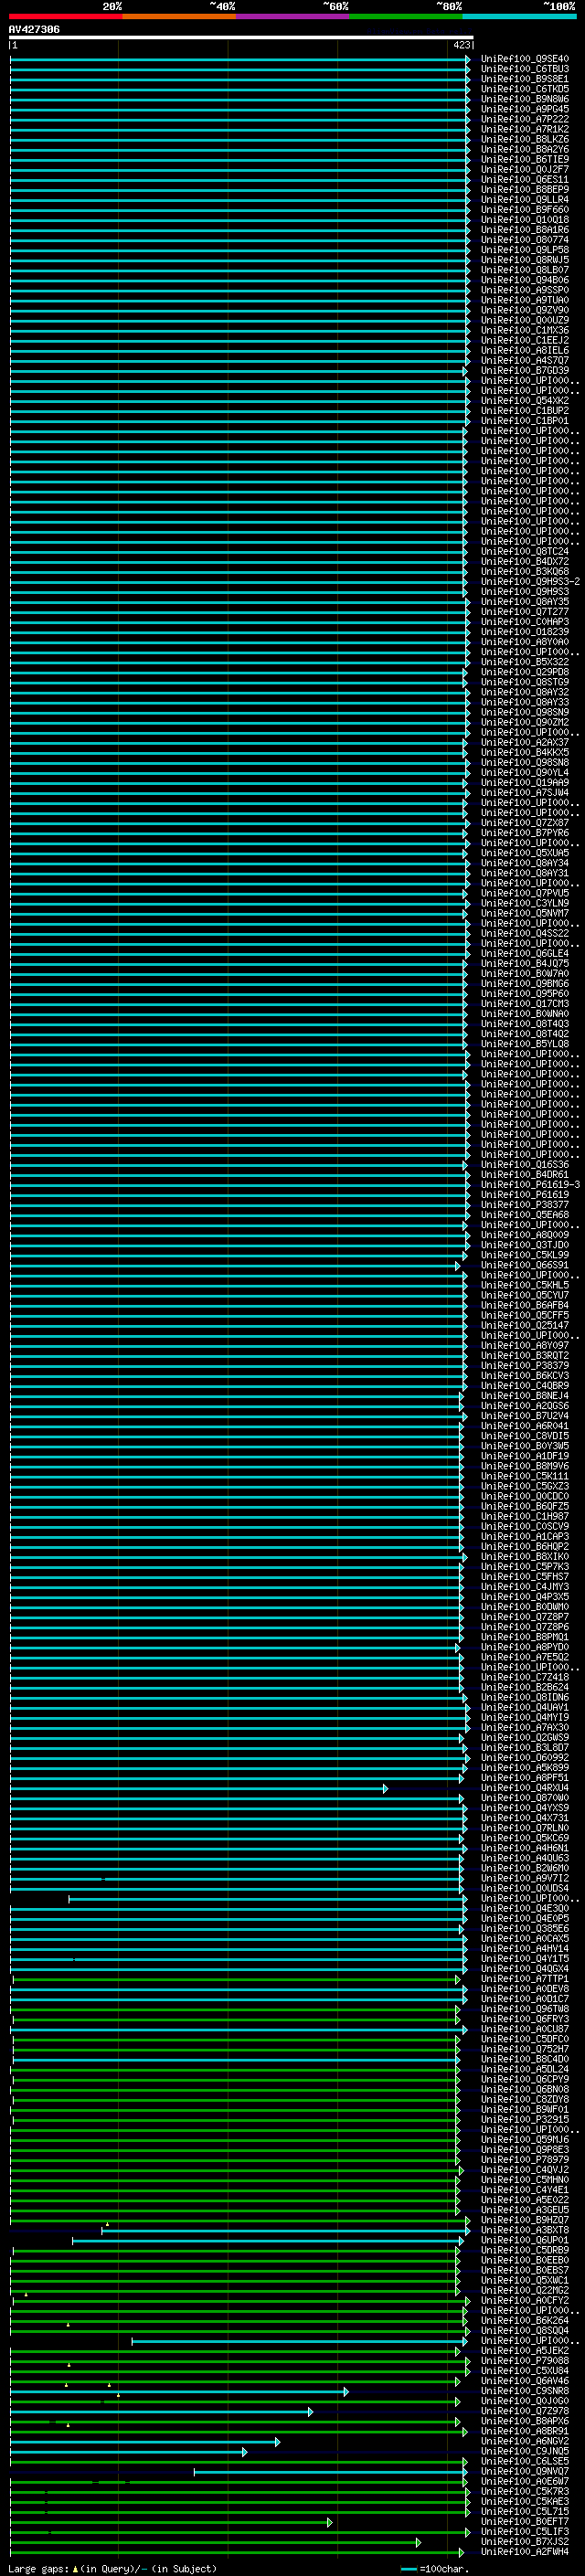Screen dimensions: 585x2576
Task: Click the red 20% identity legend segment
Action: point(66,16)
